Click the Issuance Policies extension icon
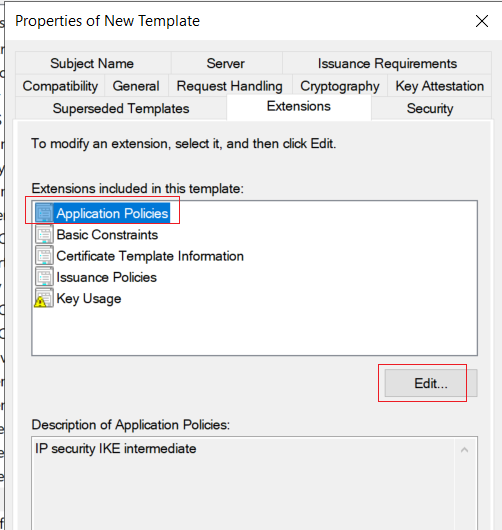 click(44, 277)
